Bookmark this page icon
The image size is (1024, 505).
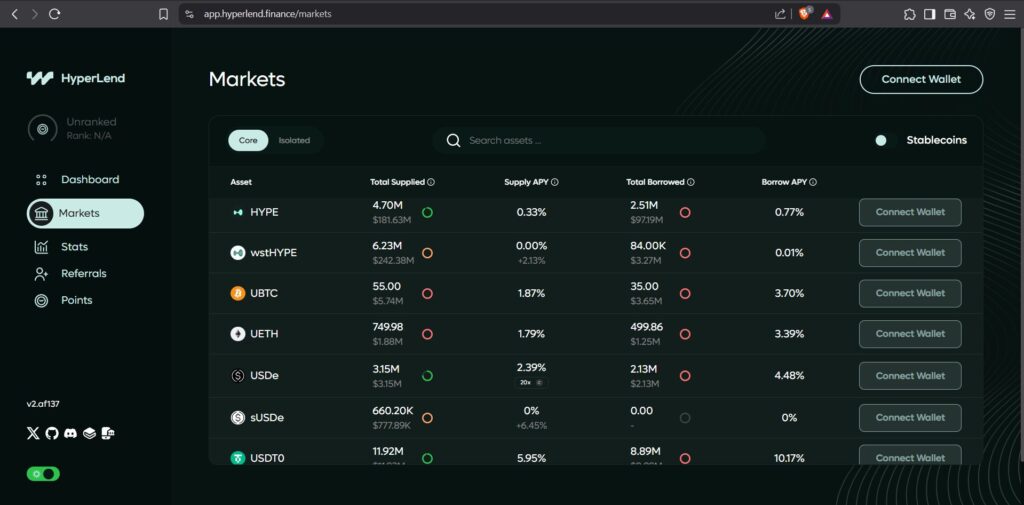click(x=163, y=14)
